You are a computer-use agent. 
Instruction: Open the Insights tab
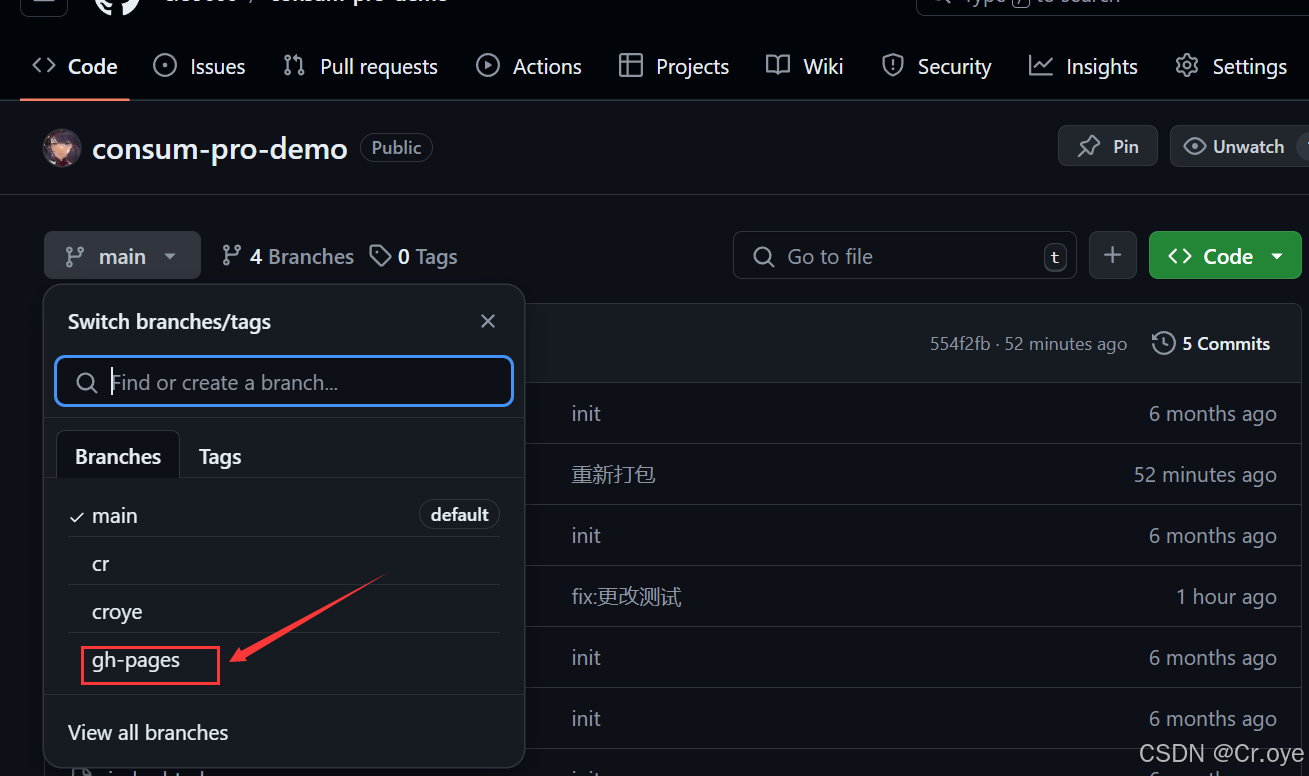tap(1083, 66)
